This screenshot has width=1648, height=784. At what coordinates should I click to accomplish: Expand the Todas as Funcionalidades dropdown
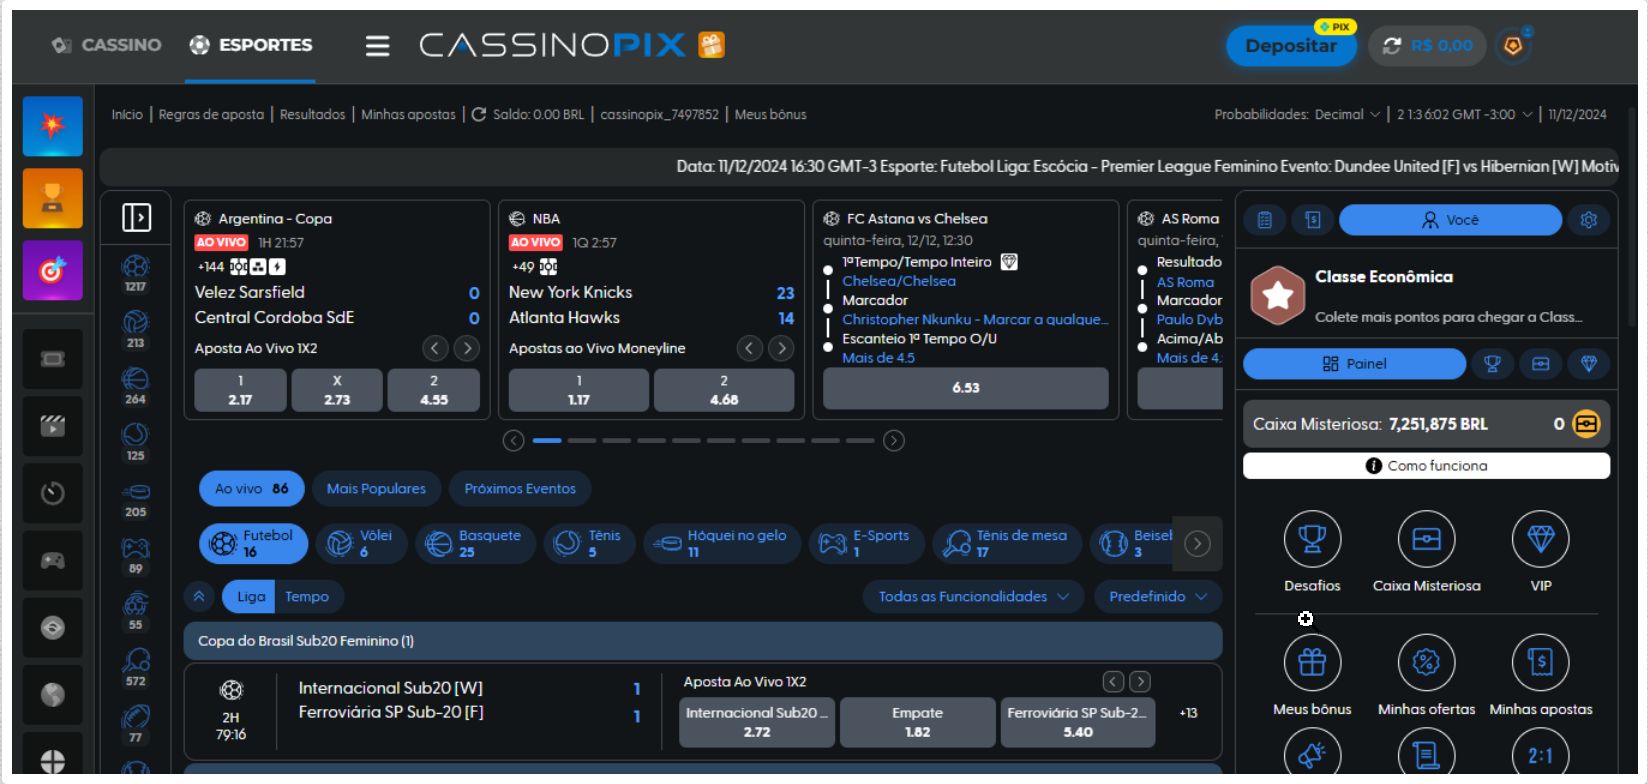pyautogui.click(x=972, y=597)
